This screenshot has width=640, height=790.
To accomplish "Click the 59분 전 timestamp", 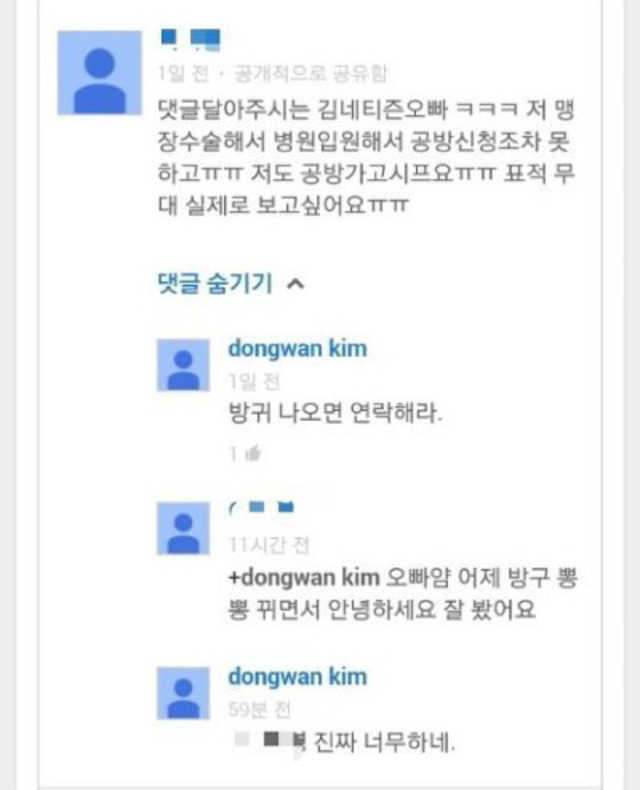I will (260, 709).
